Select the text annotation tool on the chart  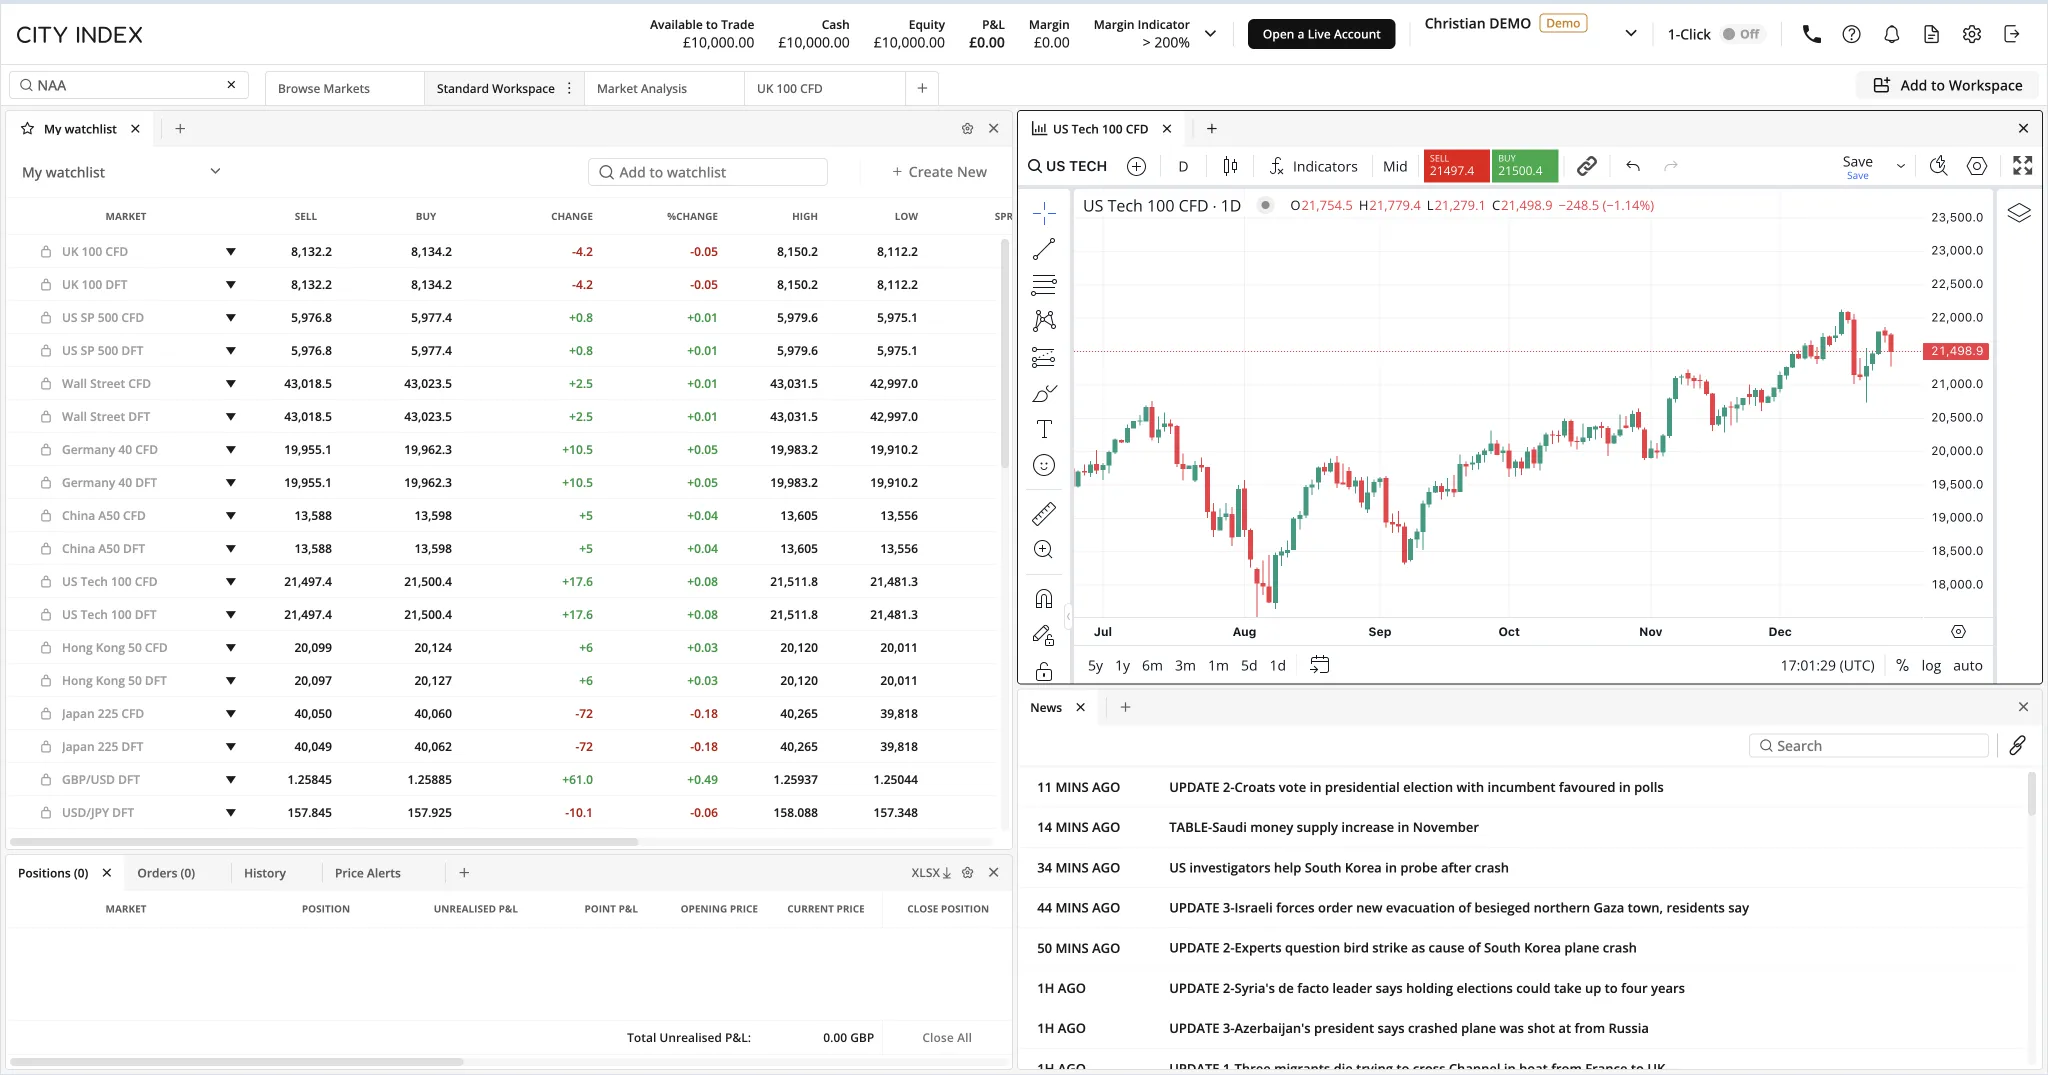tap(1045, 429)
